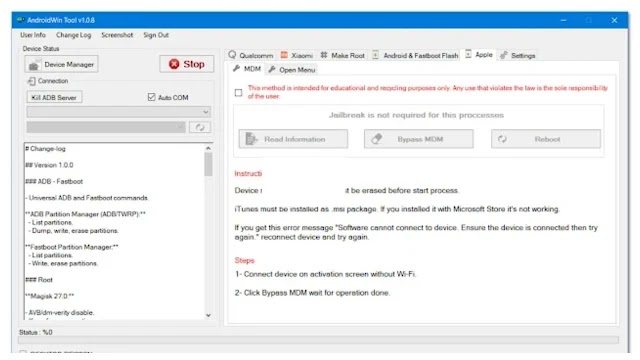This screenshot has height=360, width=640.
Task: Click the MDM sub-tab wrench icon
Action: point(236,69)
